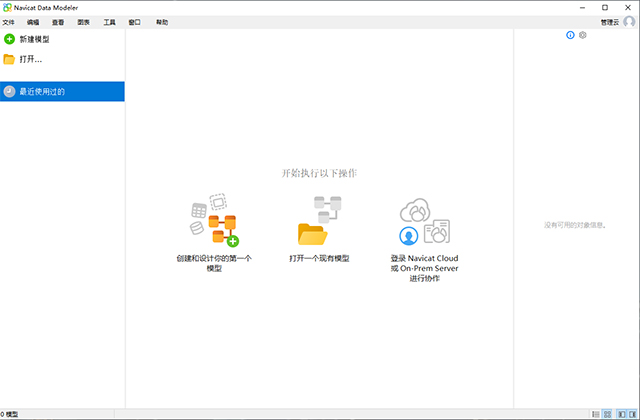Switch to list view in status bar
This screenshot has width=640, height=420.
pos(596,414)
